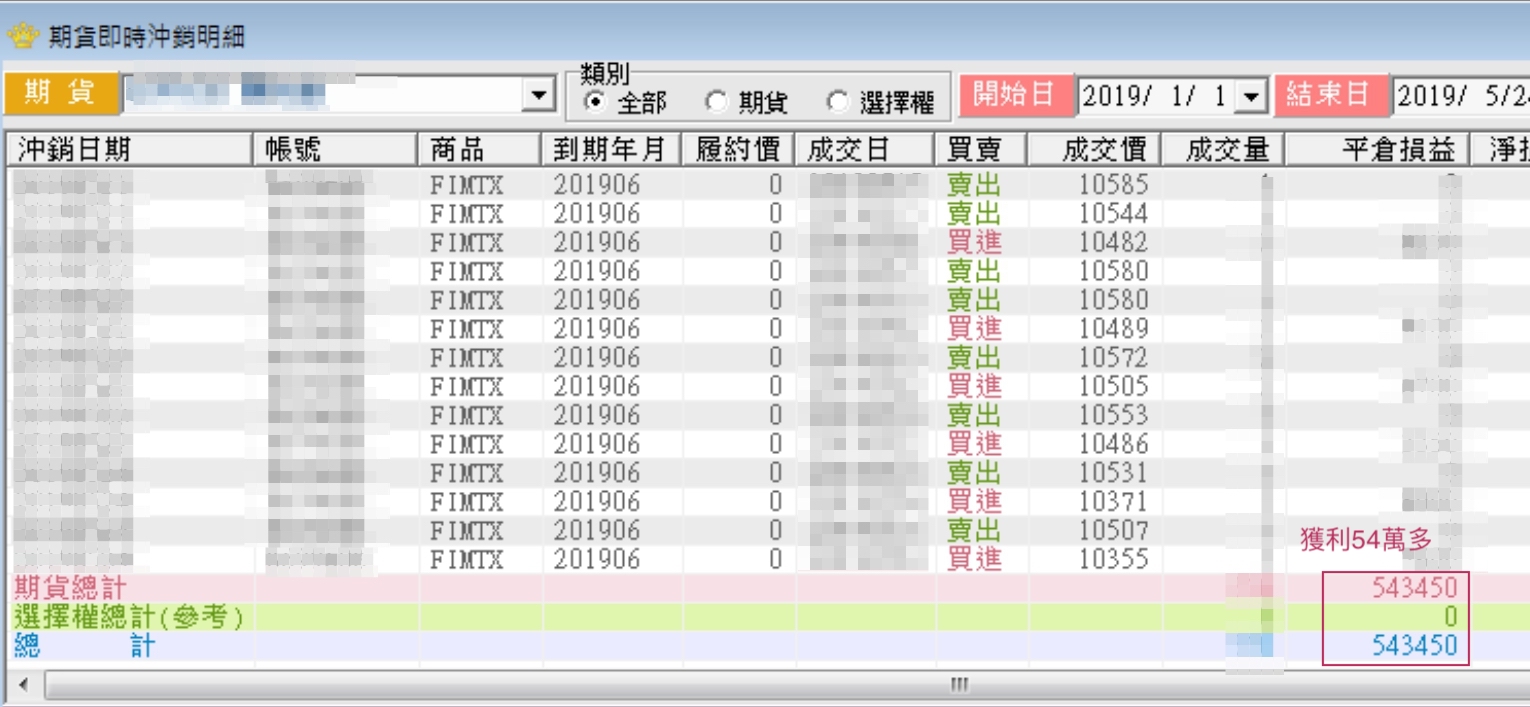Click the horizontal scrollbar left arrow
Viewport: 1530px width, 707px height.
pyautogui.click(x=24, y=685)
